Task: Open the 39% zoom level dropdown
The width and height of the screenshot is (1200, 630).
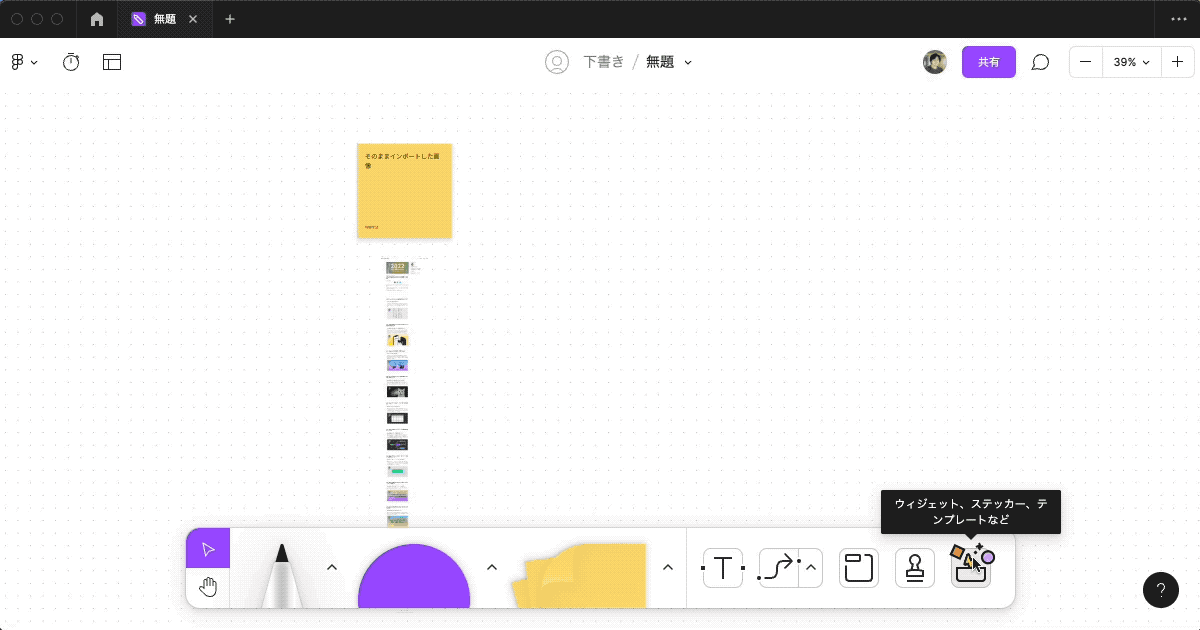Action: (1131, 62)
